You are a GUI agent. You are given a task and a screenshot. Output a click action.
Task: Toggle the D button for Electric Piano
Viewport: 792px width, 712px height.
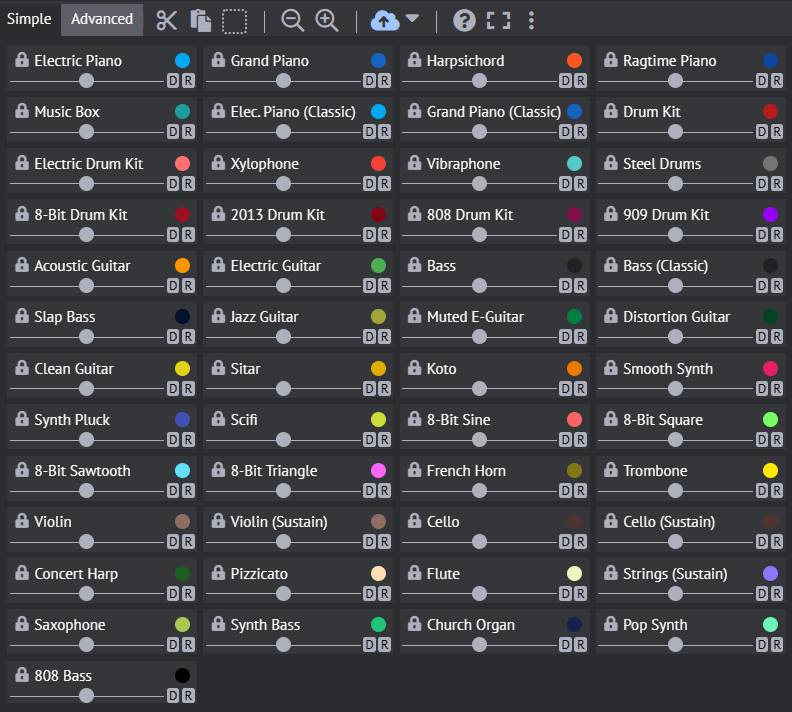point(173,81)
